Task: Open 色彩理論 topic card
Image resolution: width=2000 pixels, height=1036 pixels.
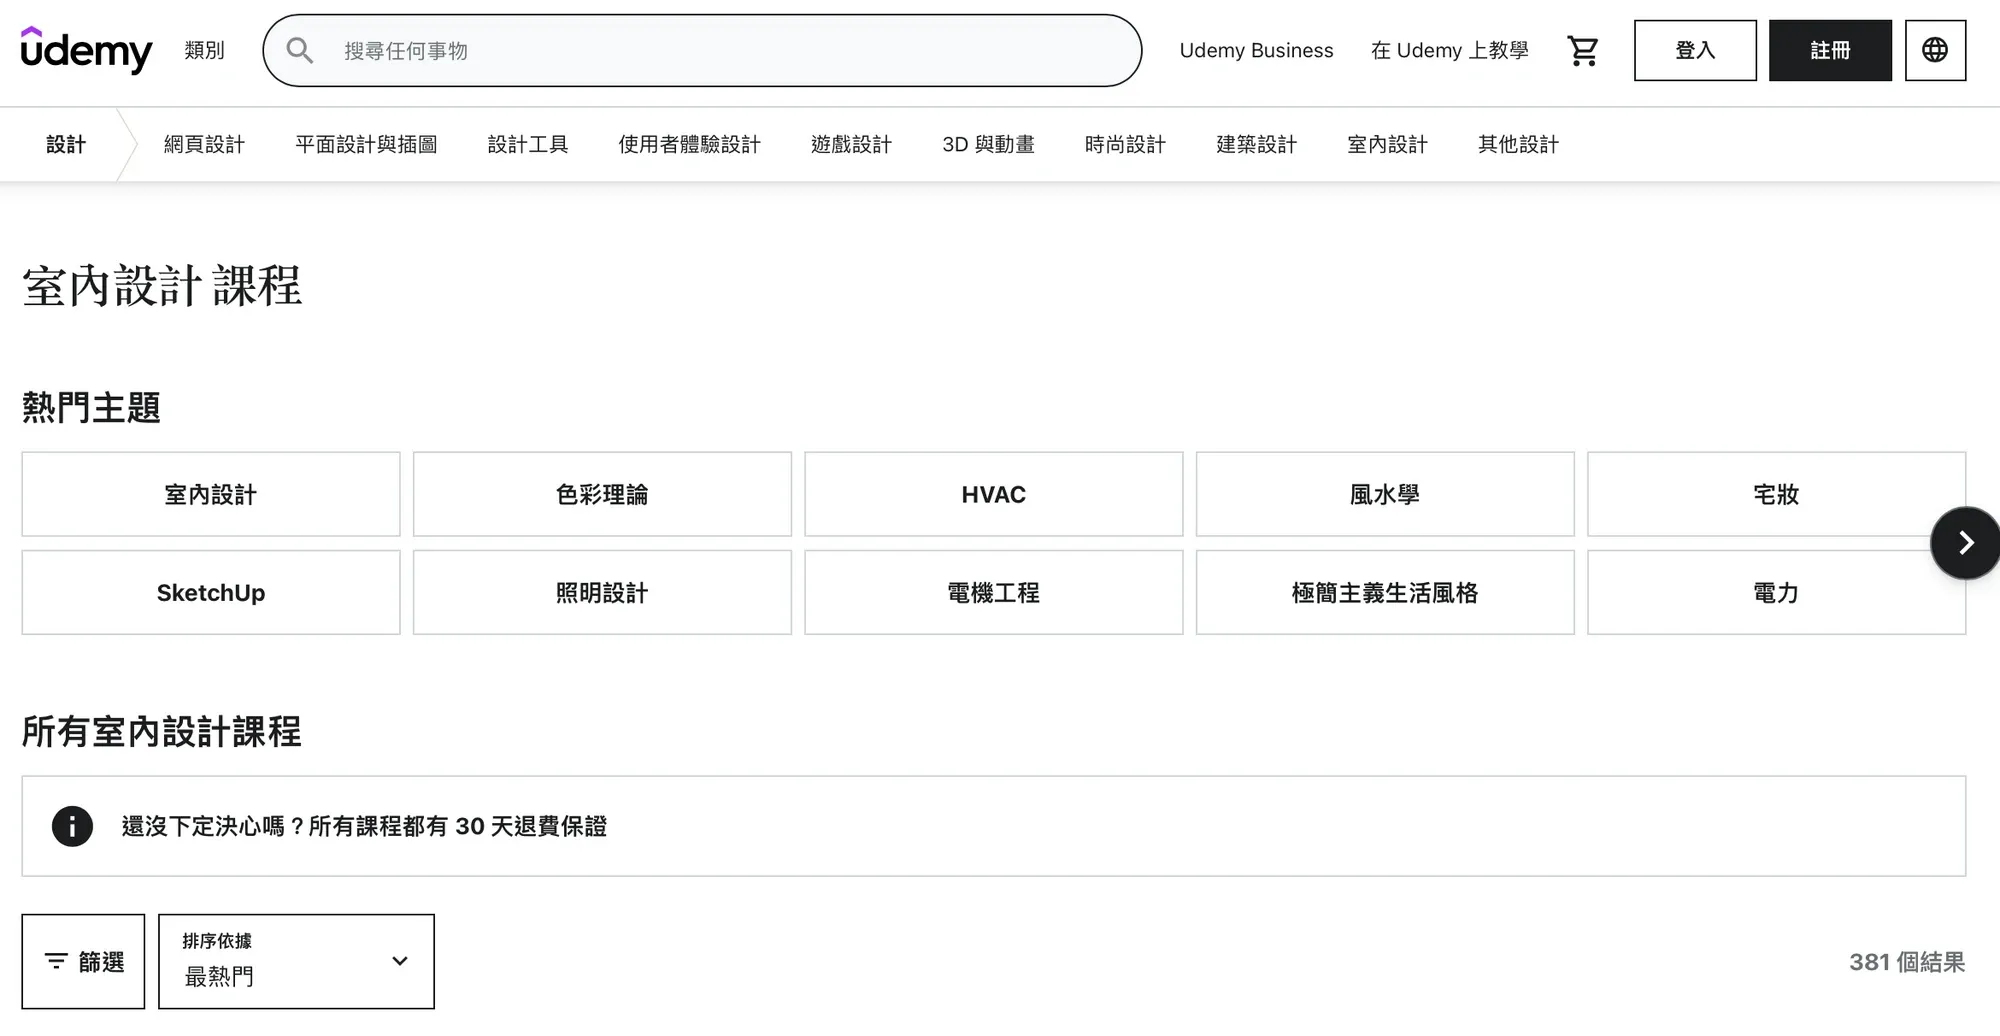Action: tap(602, 494)
